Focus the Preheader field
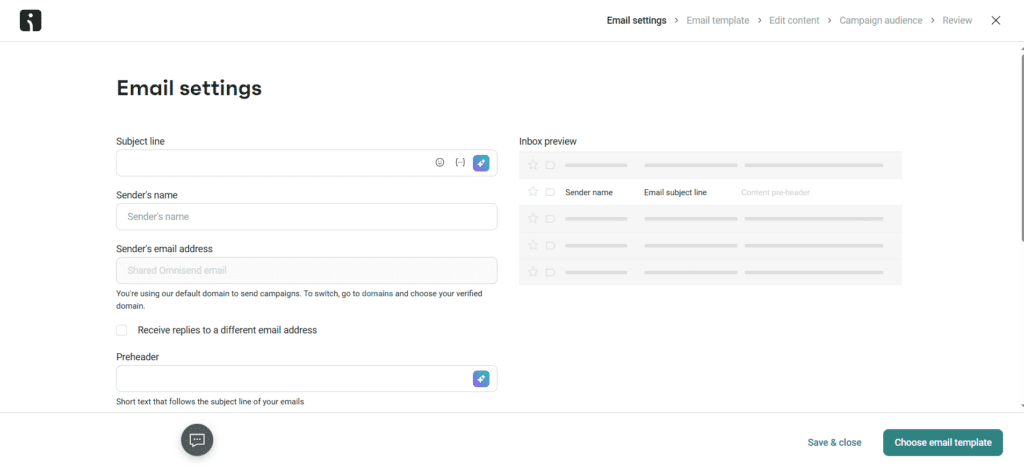This screenshot has height=470, width=1024. coord(307,379)
